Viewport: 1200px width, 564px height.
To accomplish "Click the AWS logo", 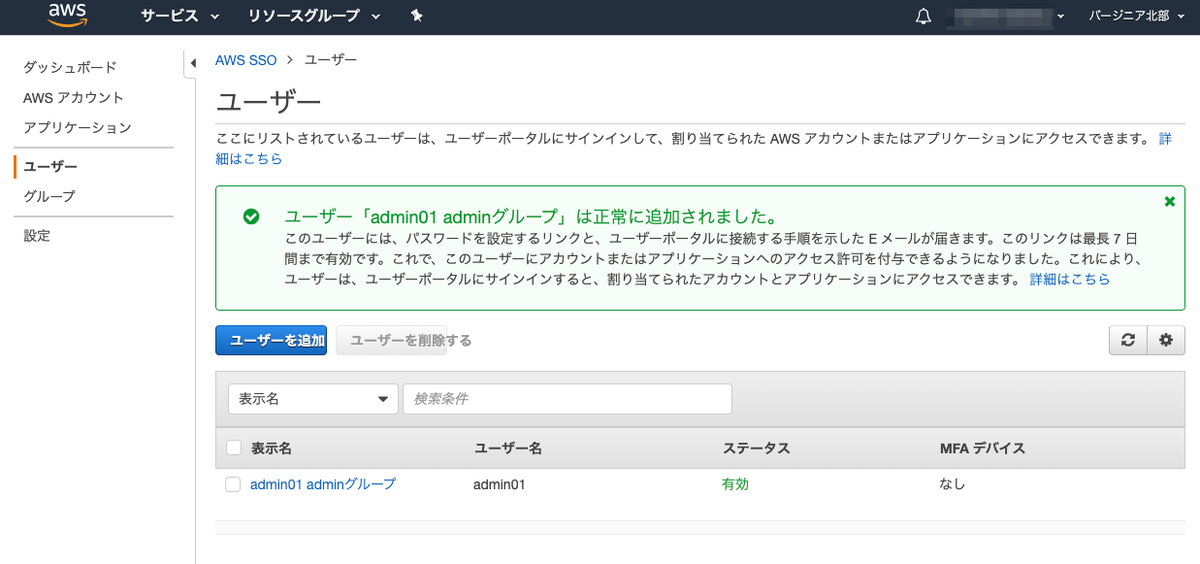I will 68,15.
